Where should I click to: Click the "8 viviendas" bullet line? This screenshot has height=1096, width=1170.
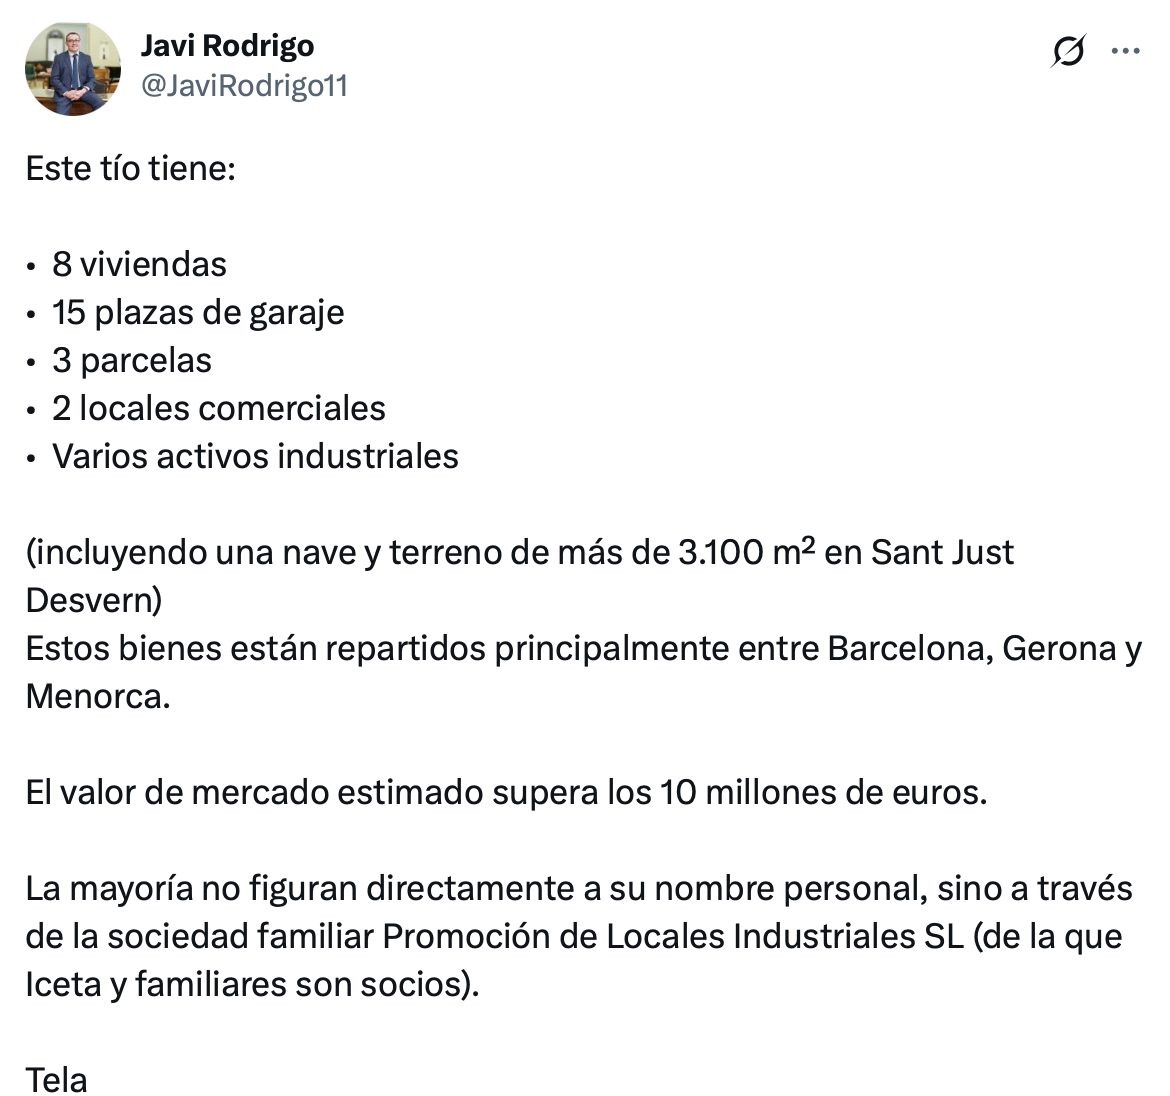(139, 264)
